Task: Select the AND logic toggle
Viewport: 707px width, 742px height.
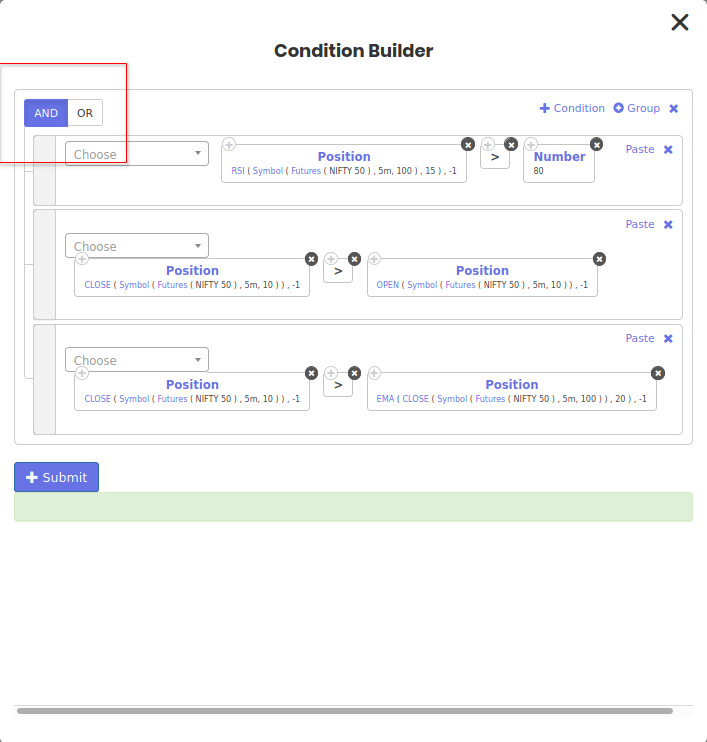Action: coord(46,113)
